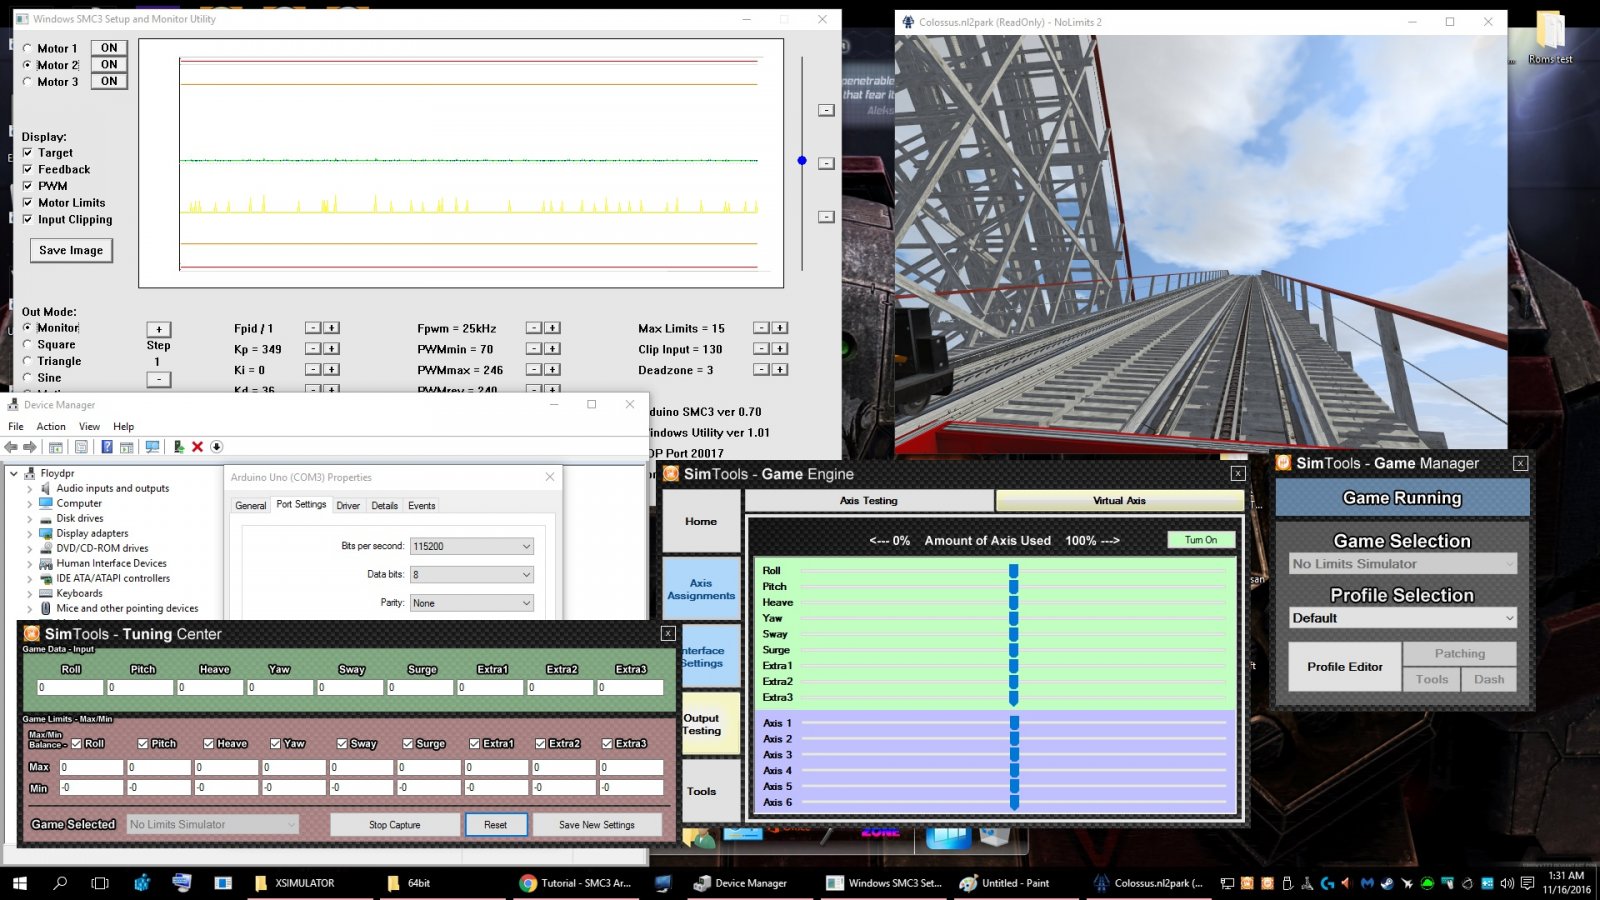This screenshot has height=900, width=1600.
Task: Open the Bits per second dropdown
Action: 471,546
